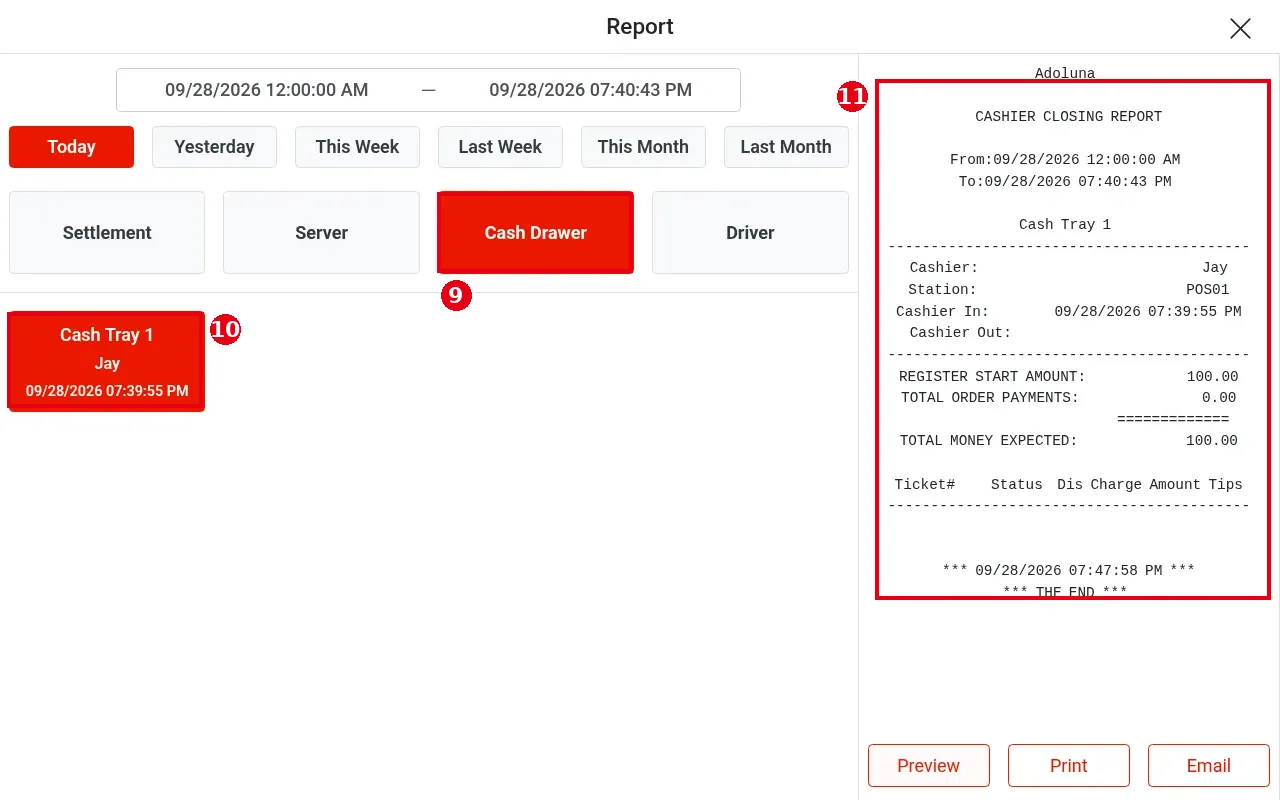The height and width of the screenshot is (800, 1280).
Task: Select the Cash Drawer report tab
Action: (x=535, y=233)
